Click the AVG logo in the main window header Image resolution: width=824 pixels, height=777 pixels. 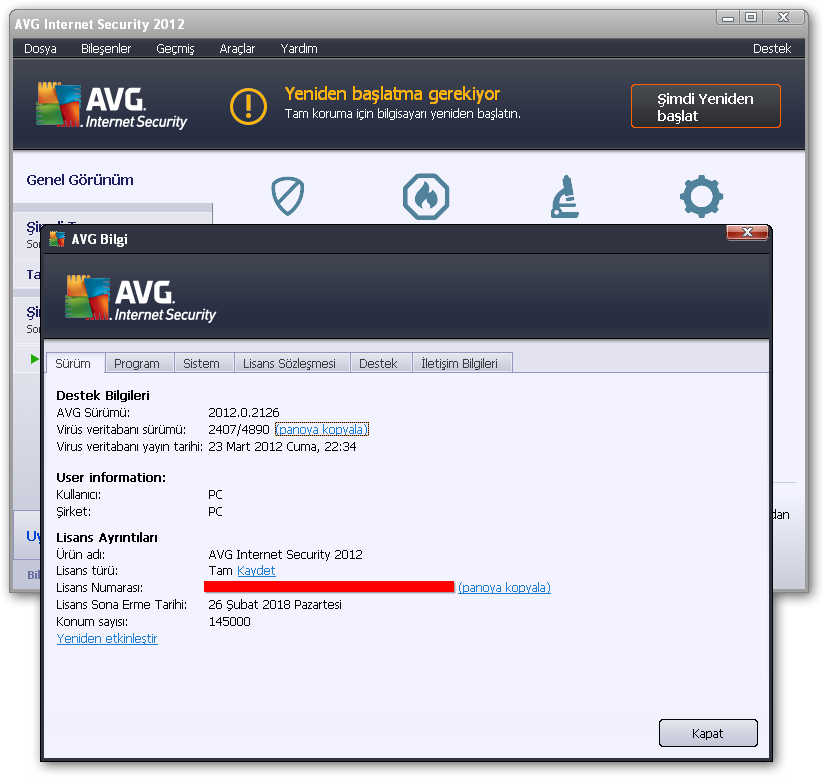coord(111,105)
